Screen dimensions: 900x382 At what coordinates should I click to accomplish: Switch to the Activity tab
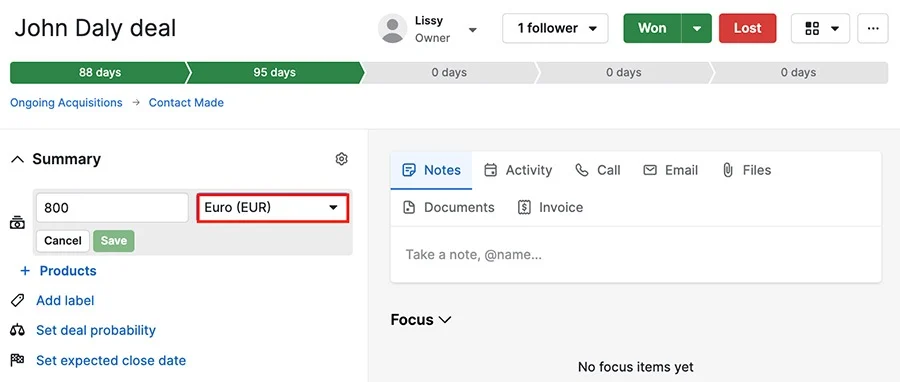point(518,170)
